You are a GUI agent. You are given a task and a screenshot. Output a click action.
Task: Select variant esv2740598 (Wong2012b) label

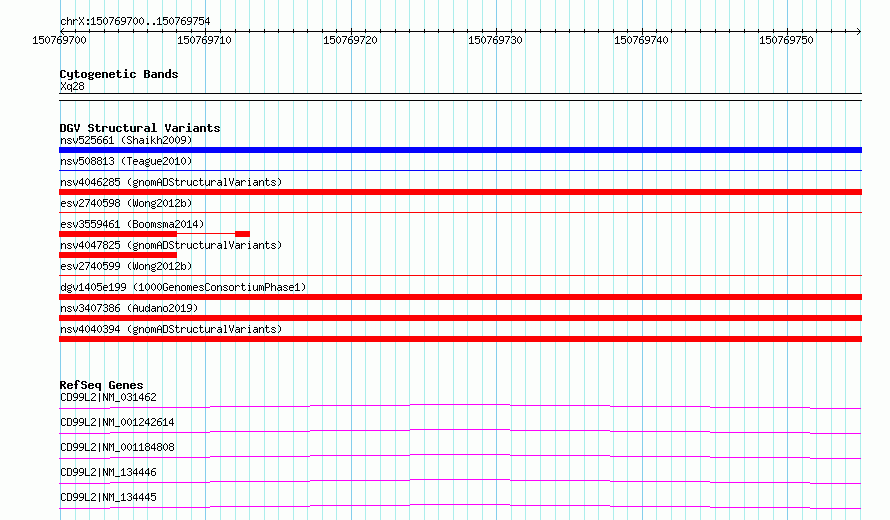click(x=126, y=203)
